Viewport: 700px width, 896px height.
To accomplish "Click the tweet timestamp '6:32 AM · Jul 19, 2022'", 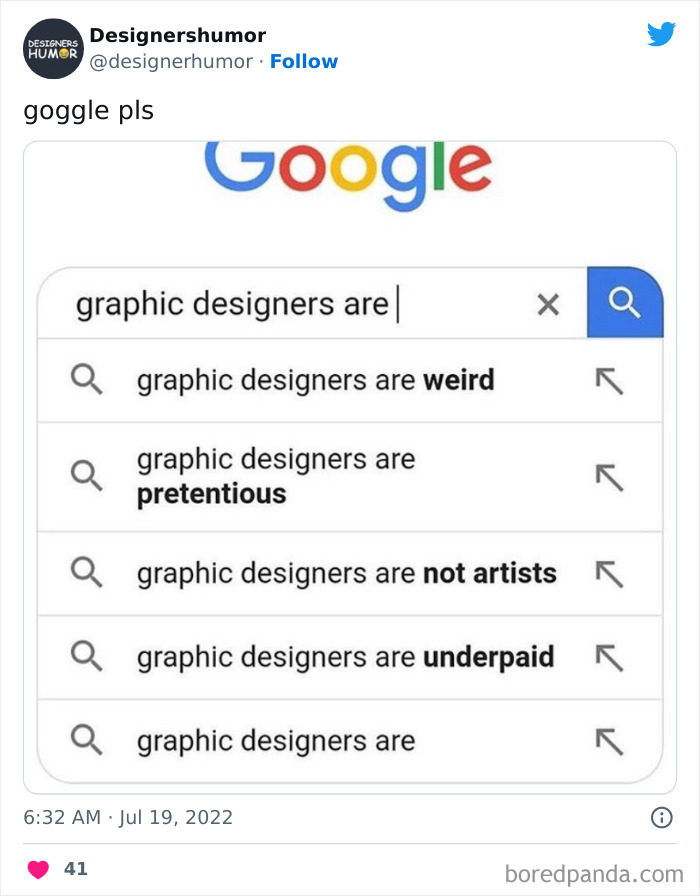I will pyautogui.click(x=130, y=817).
